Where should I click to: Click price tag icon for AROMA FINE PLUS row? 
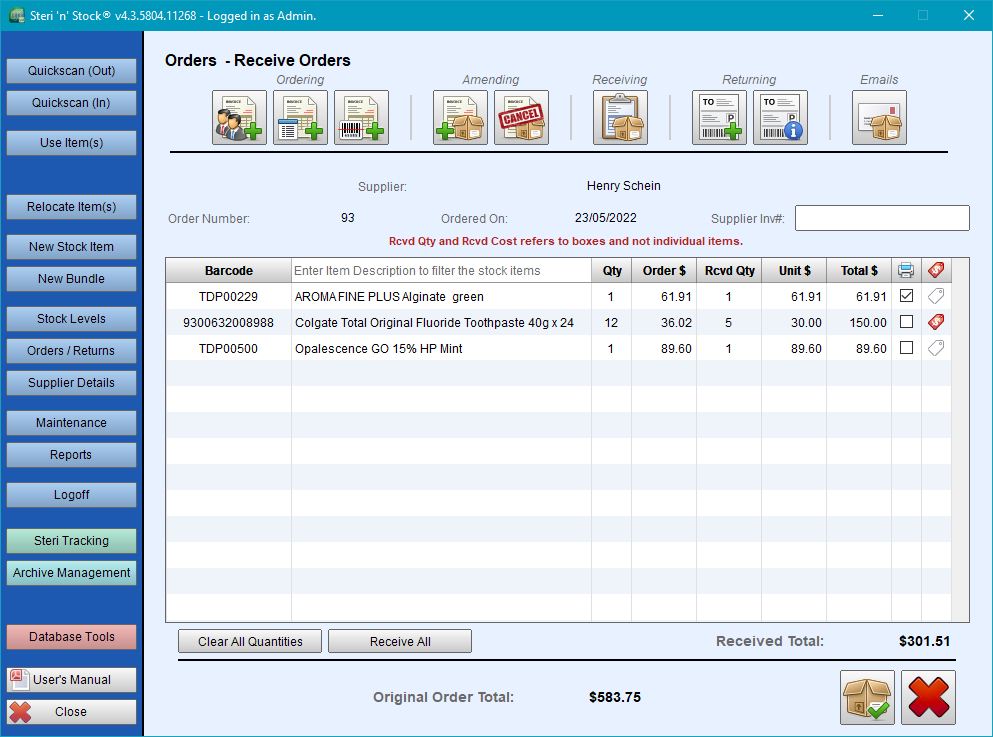point(936,296)
